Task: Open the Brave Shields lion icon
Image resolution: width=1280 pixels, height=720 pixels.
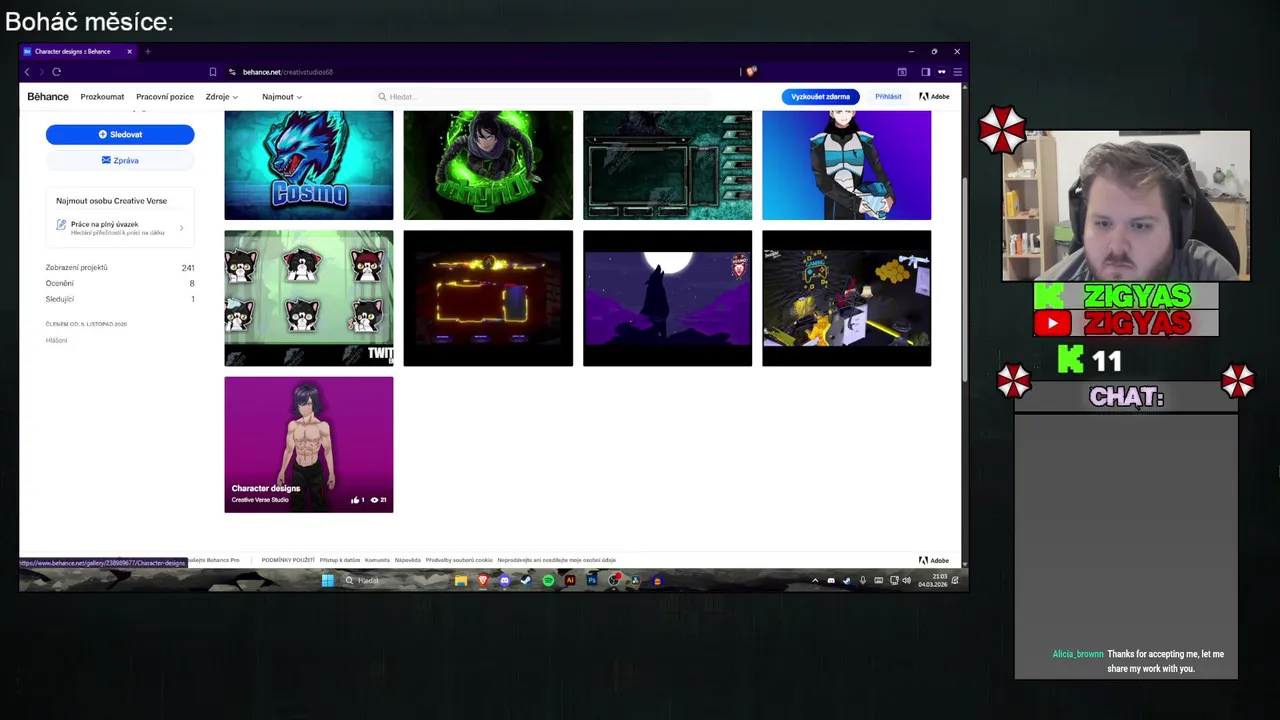Action: pyautogui.click(x=751, y=72)
